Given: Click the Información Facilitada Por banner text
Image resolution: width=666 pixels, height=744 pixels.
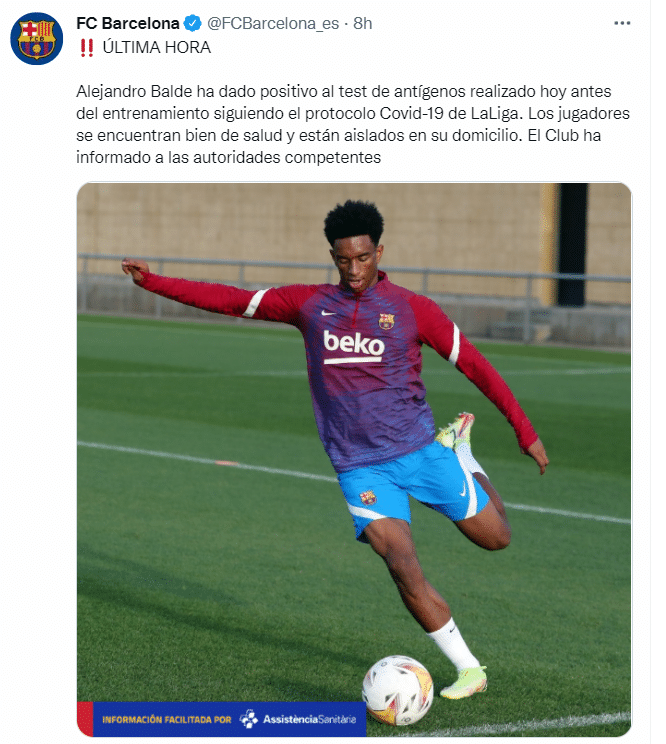Looking at the screenshot, I should point(166,719).
